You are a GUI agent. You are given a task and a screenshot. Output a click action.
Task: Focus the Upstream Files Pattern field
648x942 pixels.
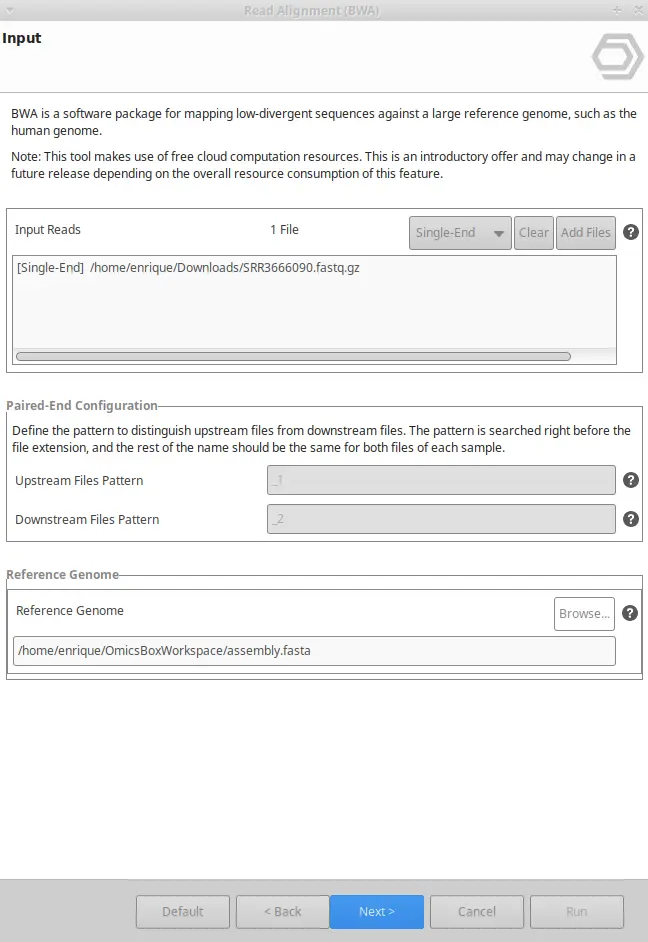[441, 480]
